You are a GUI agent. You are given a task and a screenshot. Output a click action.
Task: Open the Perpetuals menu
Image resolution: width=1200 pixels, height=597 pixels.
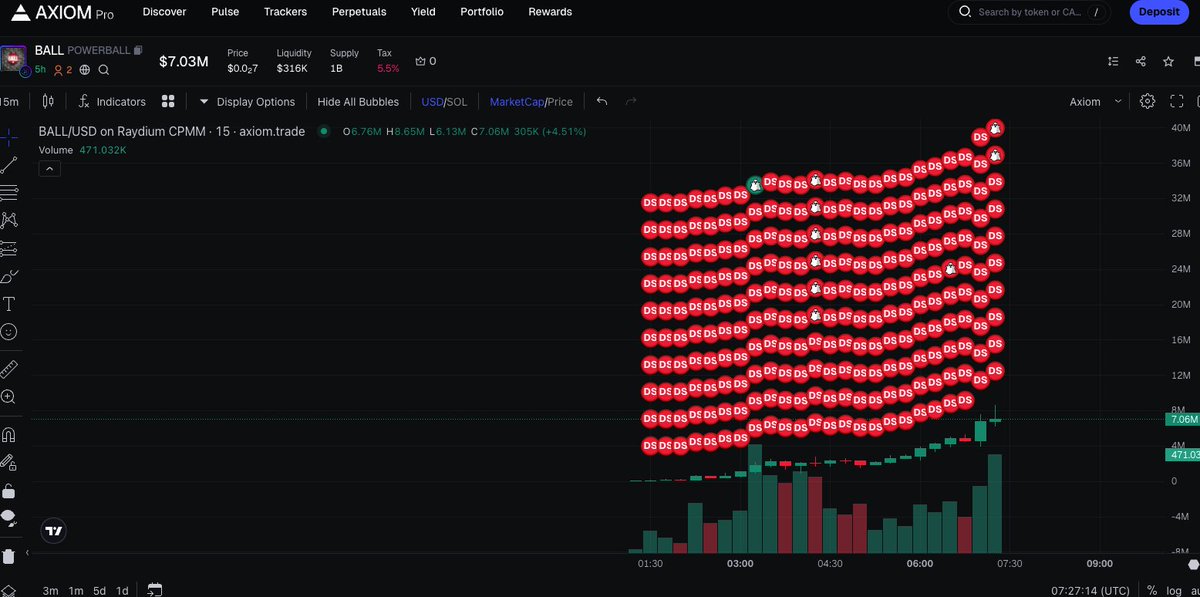coord(359,12)
